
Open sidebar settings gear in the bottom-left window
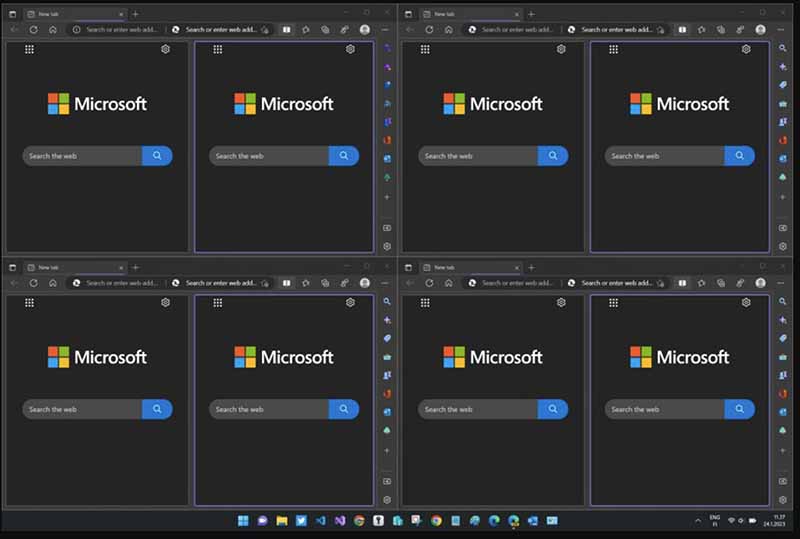387,500
